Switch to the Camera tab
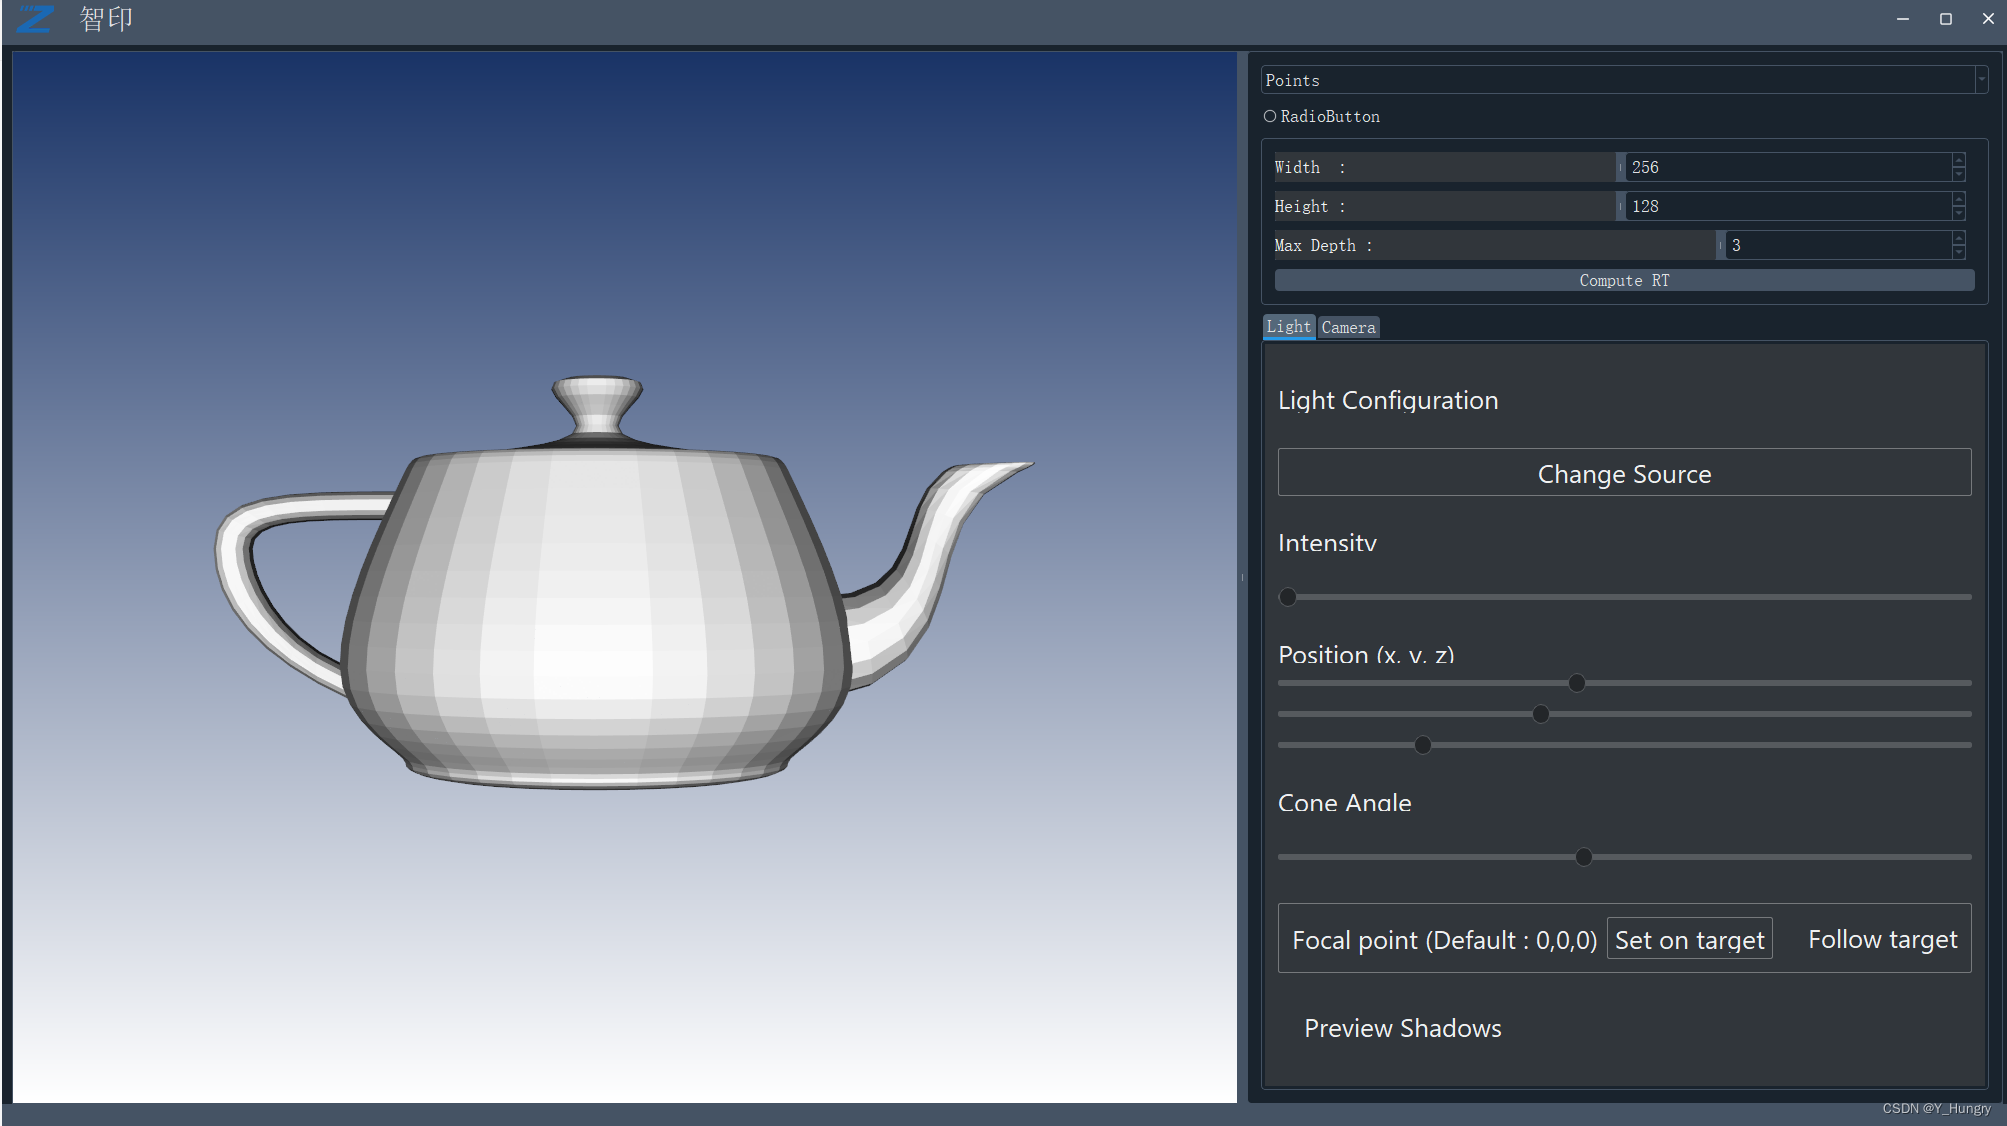Image resolution: width=2007 pixels, height=1126 pixels. click(1348, 327)
